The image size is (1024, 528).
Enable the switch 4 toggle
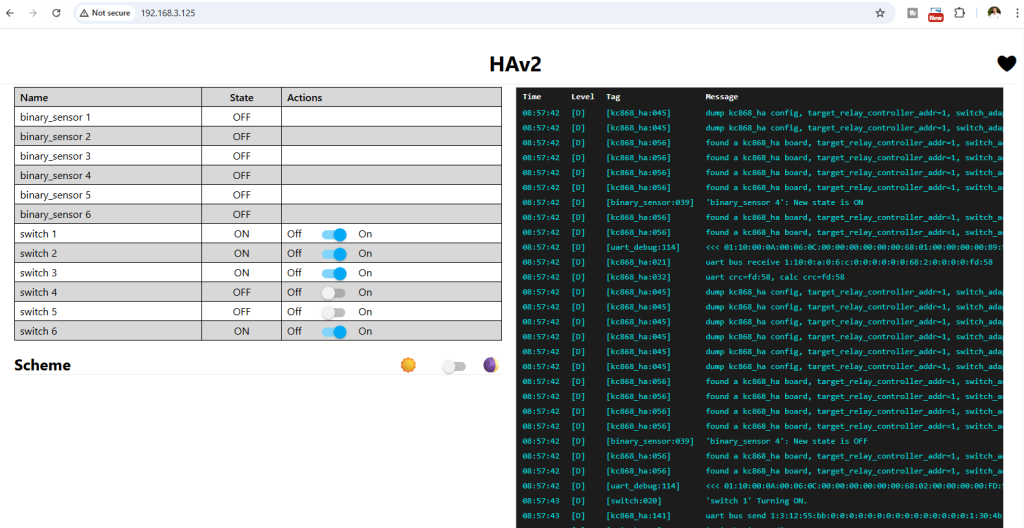(334, 293)
